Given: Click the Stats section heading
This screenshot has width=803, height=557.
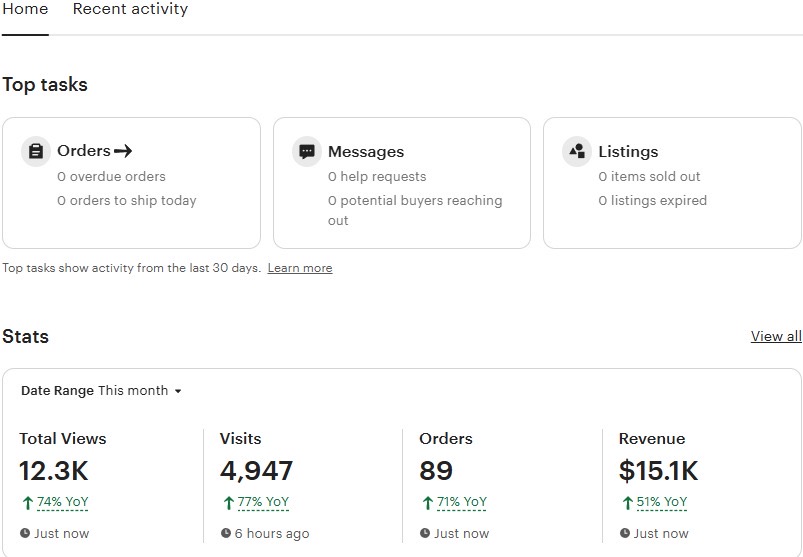Looking at the screenshot, I should [x=26, y=337].
